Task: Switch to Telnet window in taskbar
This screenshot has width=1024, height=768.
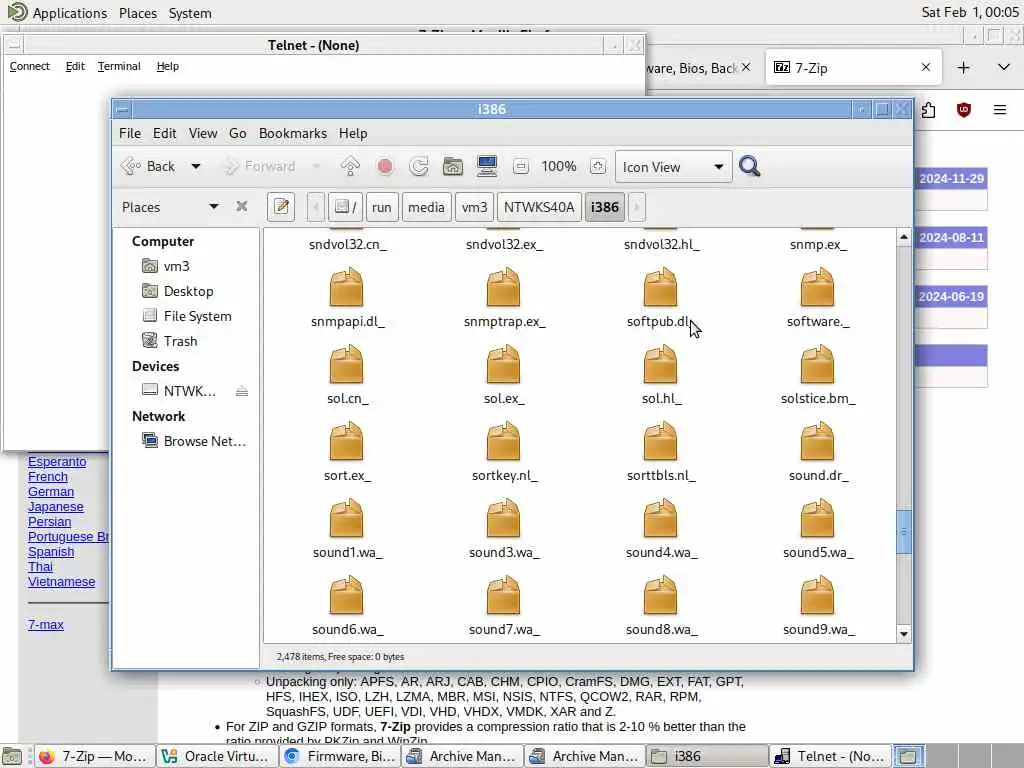Action: 830,756
